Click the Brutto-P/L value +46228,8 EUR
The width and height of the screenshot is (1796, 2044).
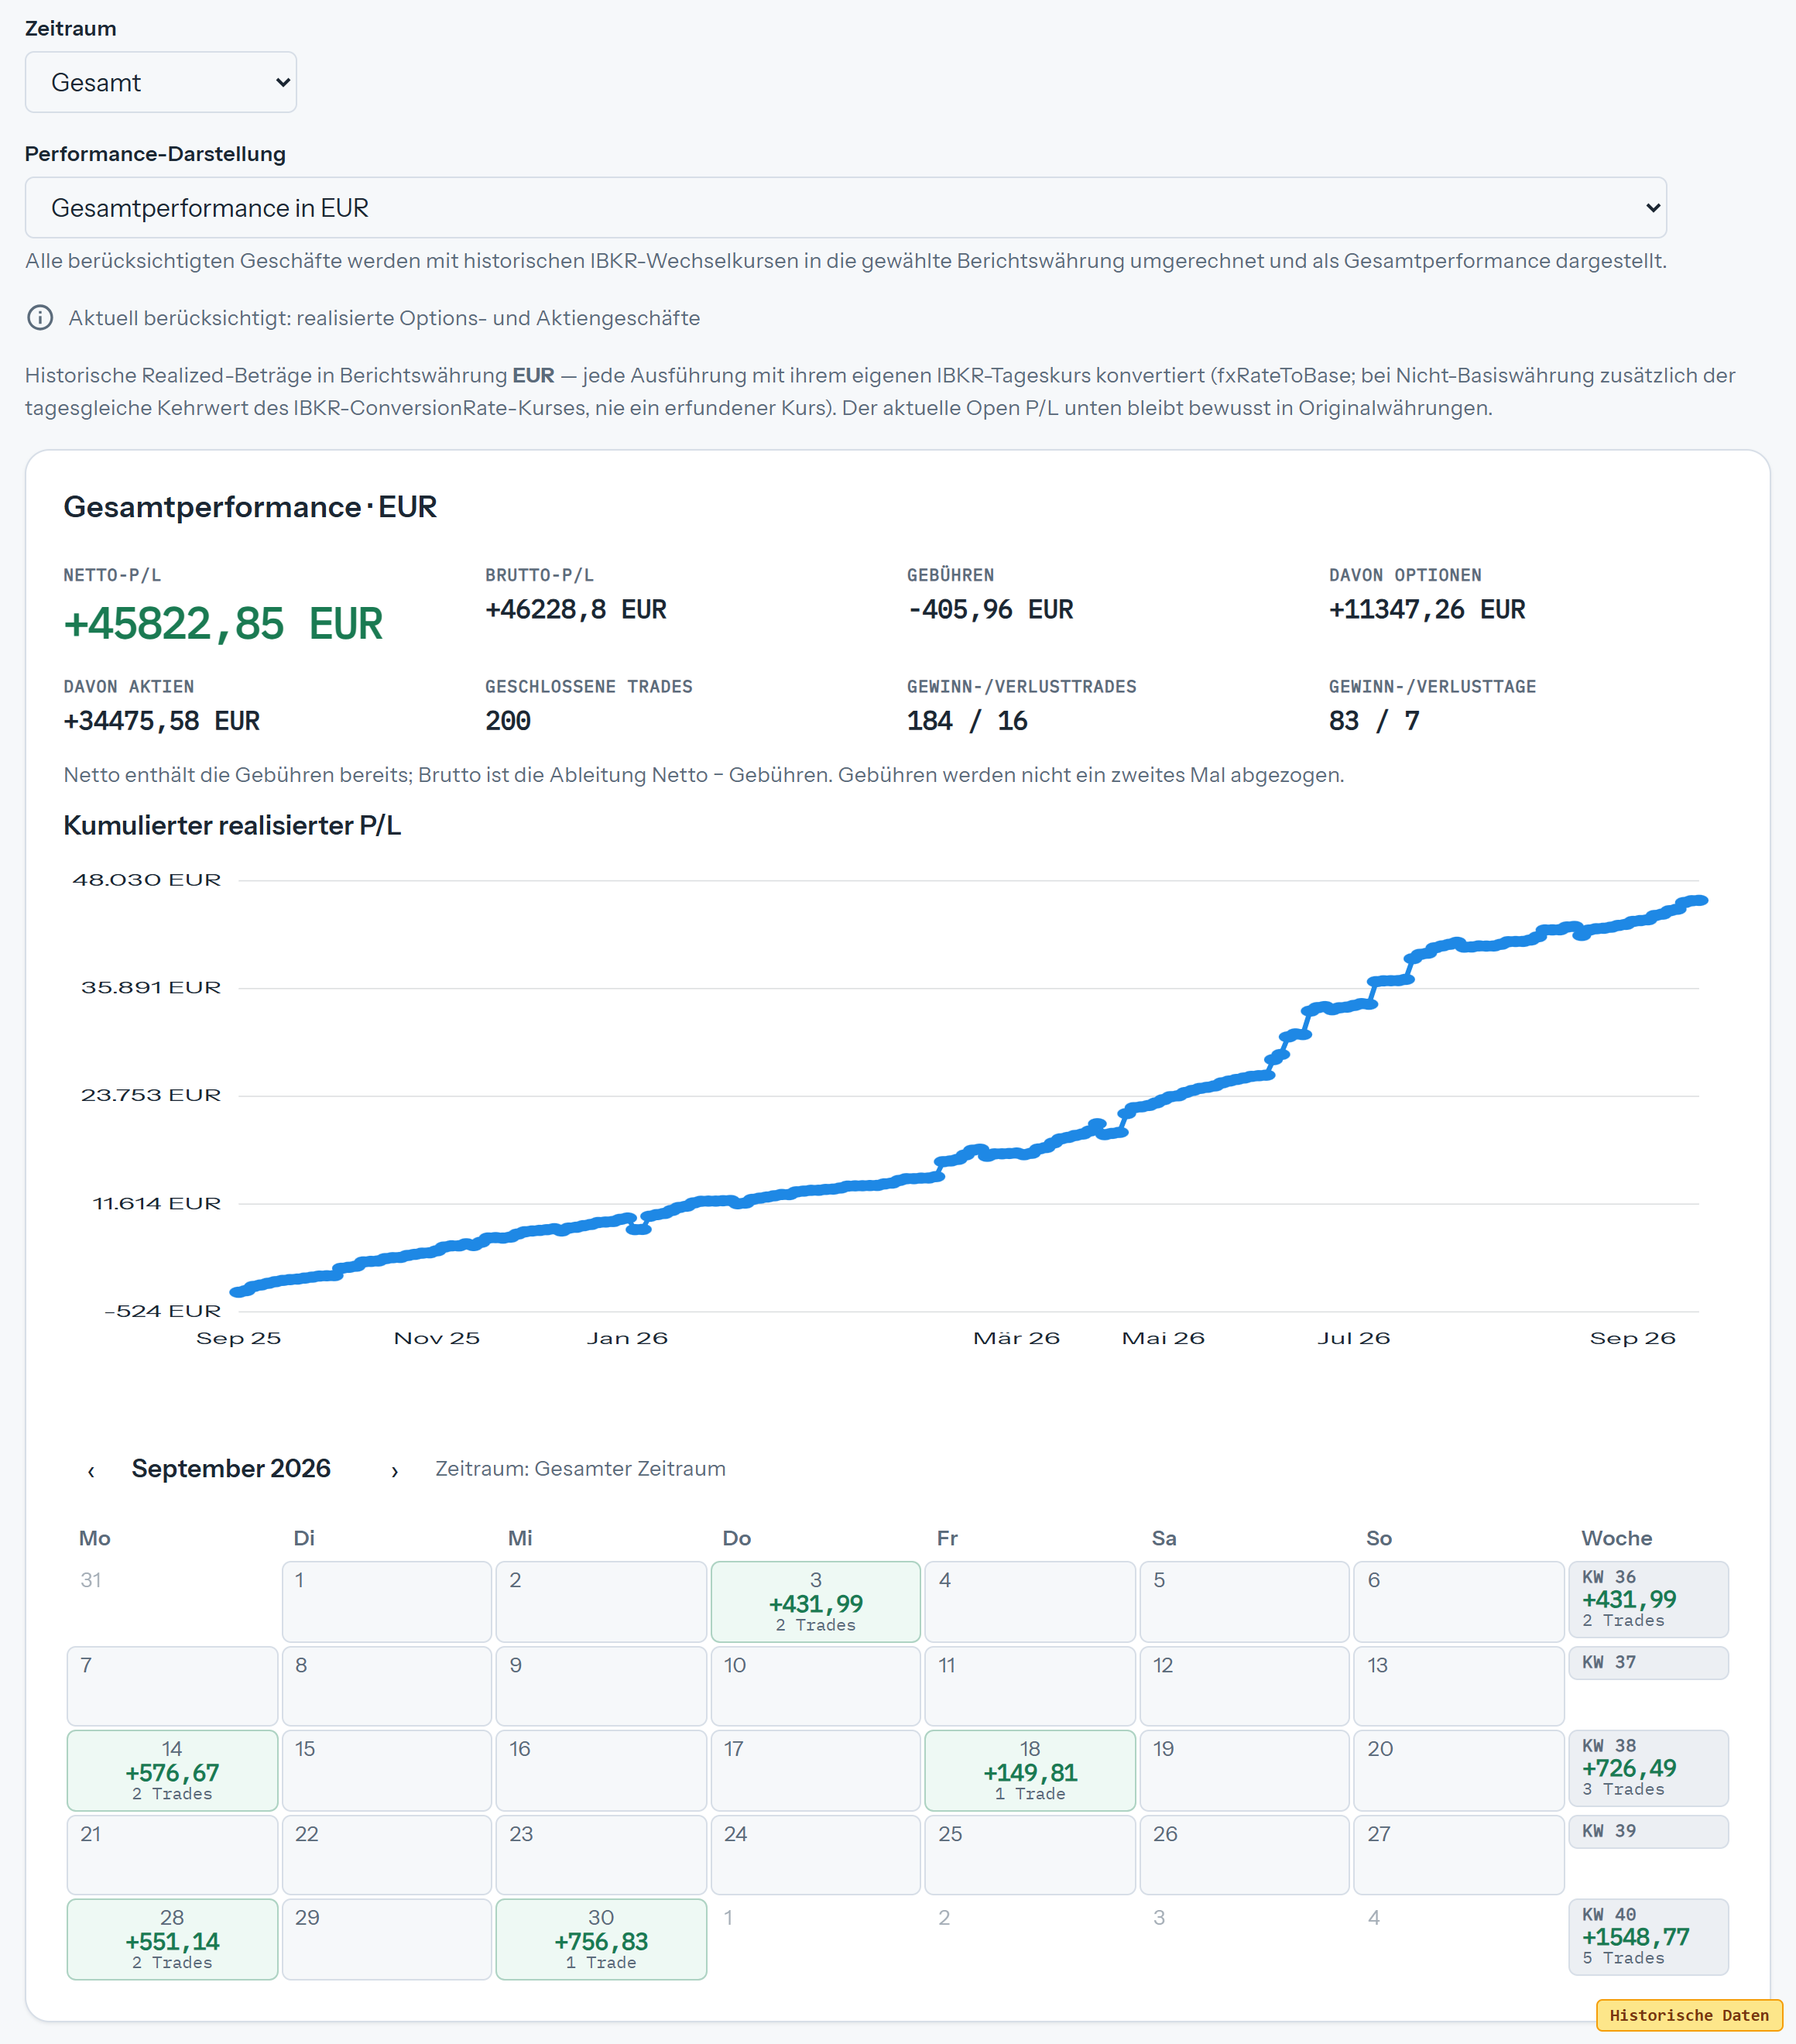tap(576, 609)
